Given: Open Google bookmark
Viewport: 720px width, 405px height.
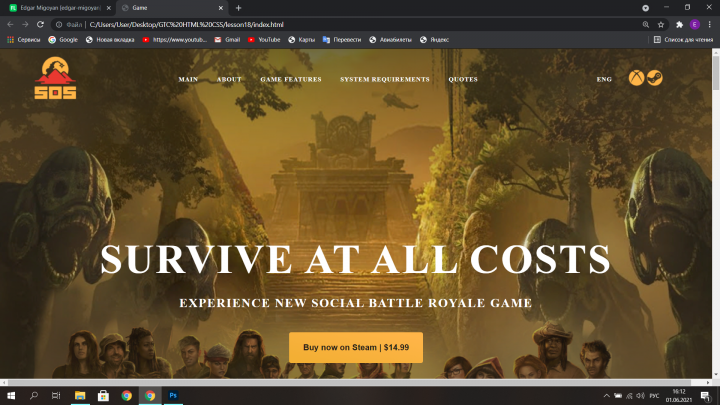Looking at the screenshot, I should tap(63, 40).
